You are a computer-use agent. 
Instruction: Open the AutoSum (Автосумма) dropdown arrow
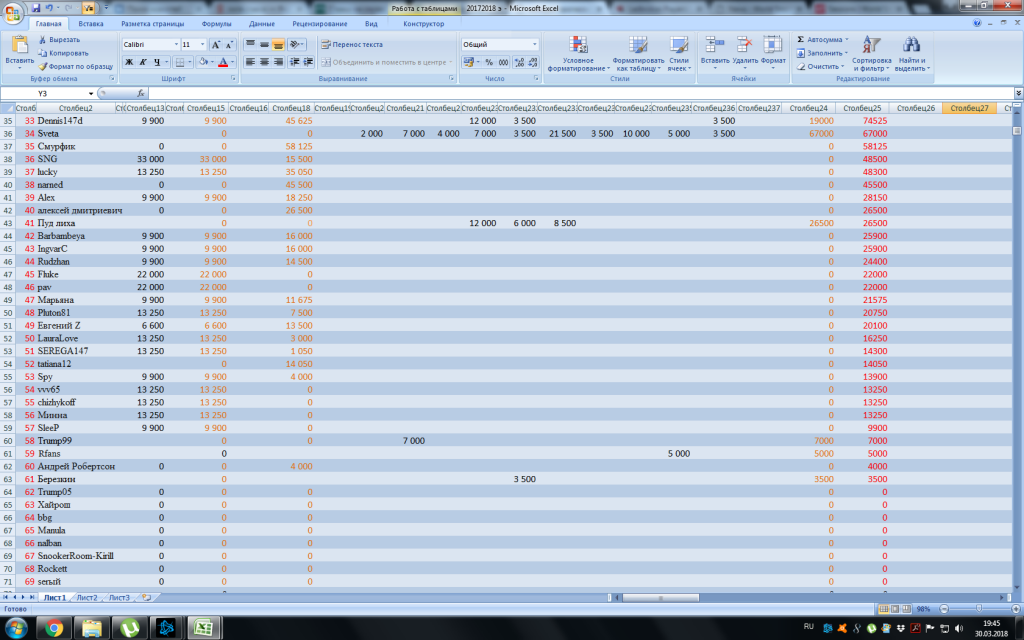[x=846, y=39]
